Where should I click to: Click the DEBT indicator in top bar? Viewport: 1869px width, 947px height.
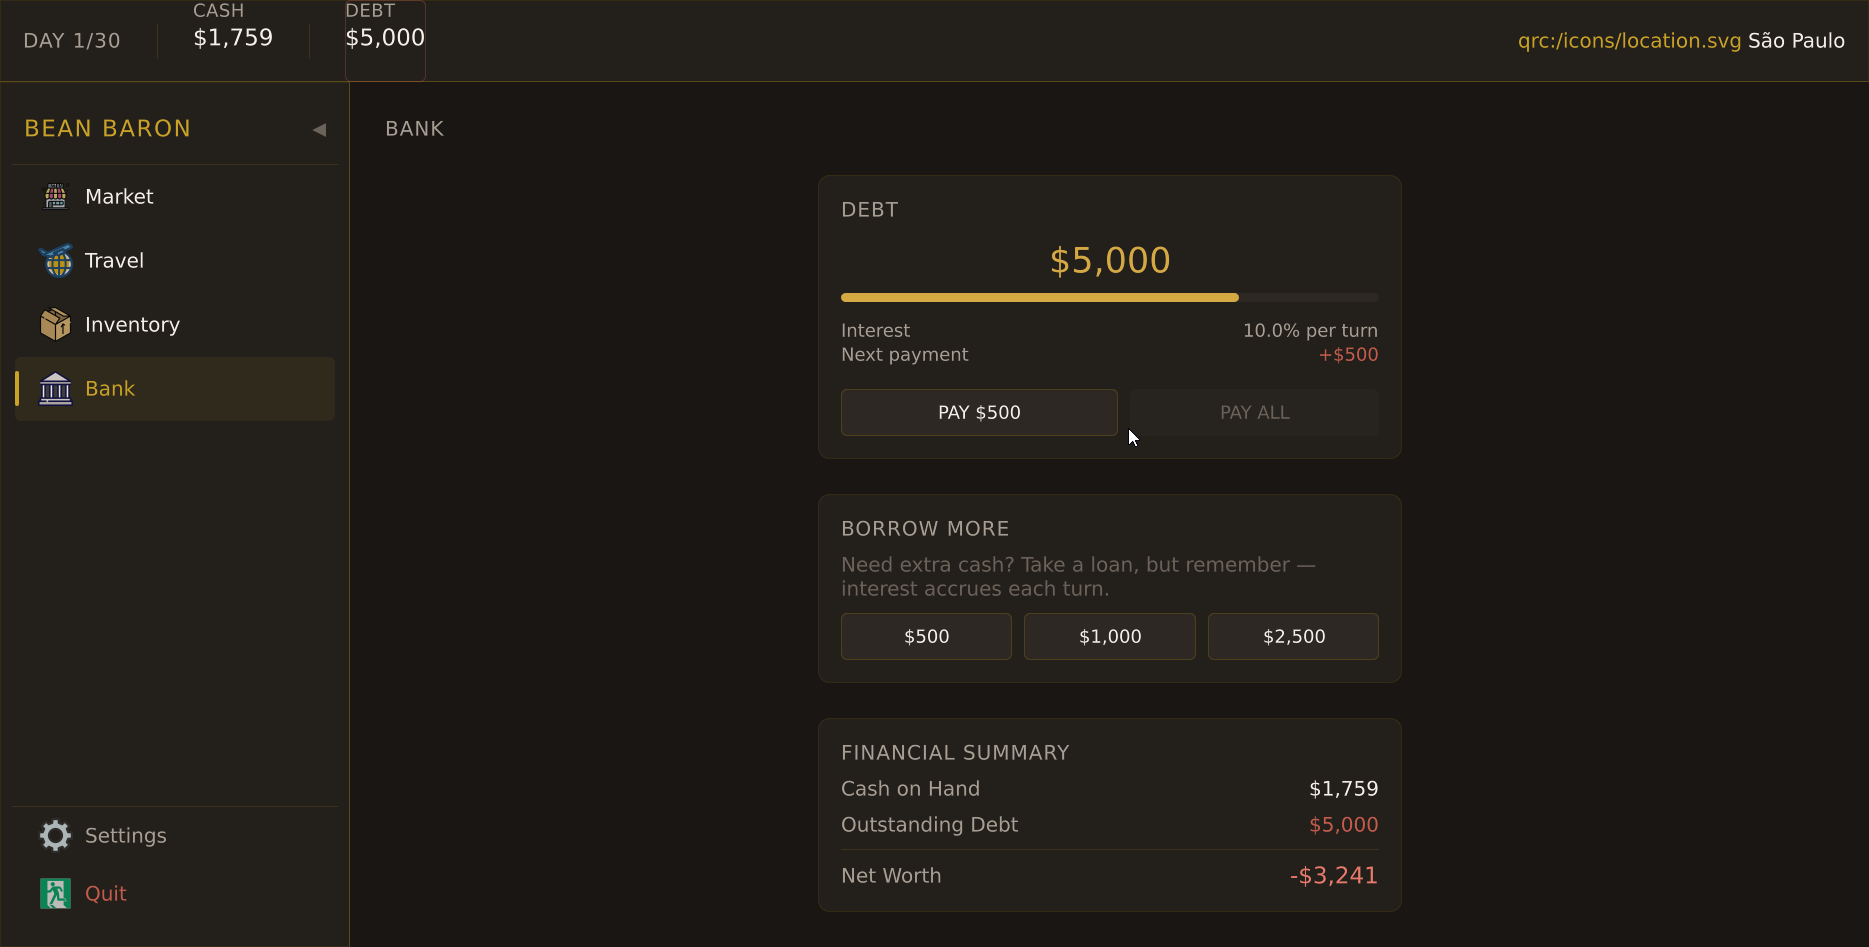[385, 38]
